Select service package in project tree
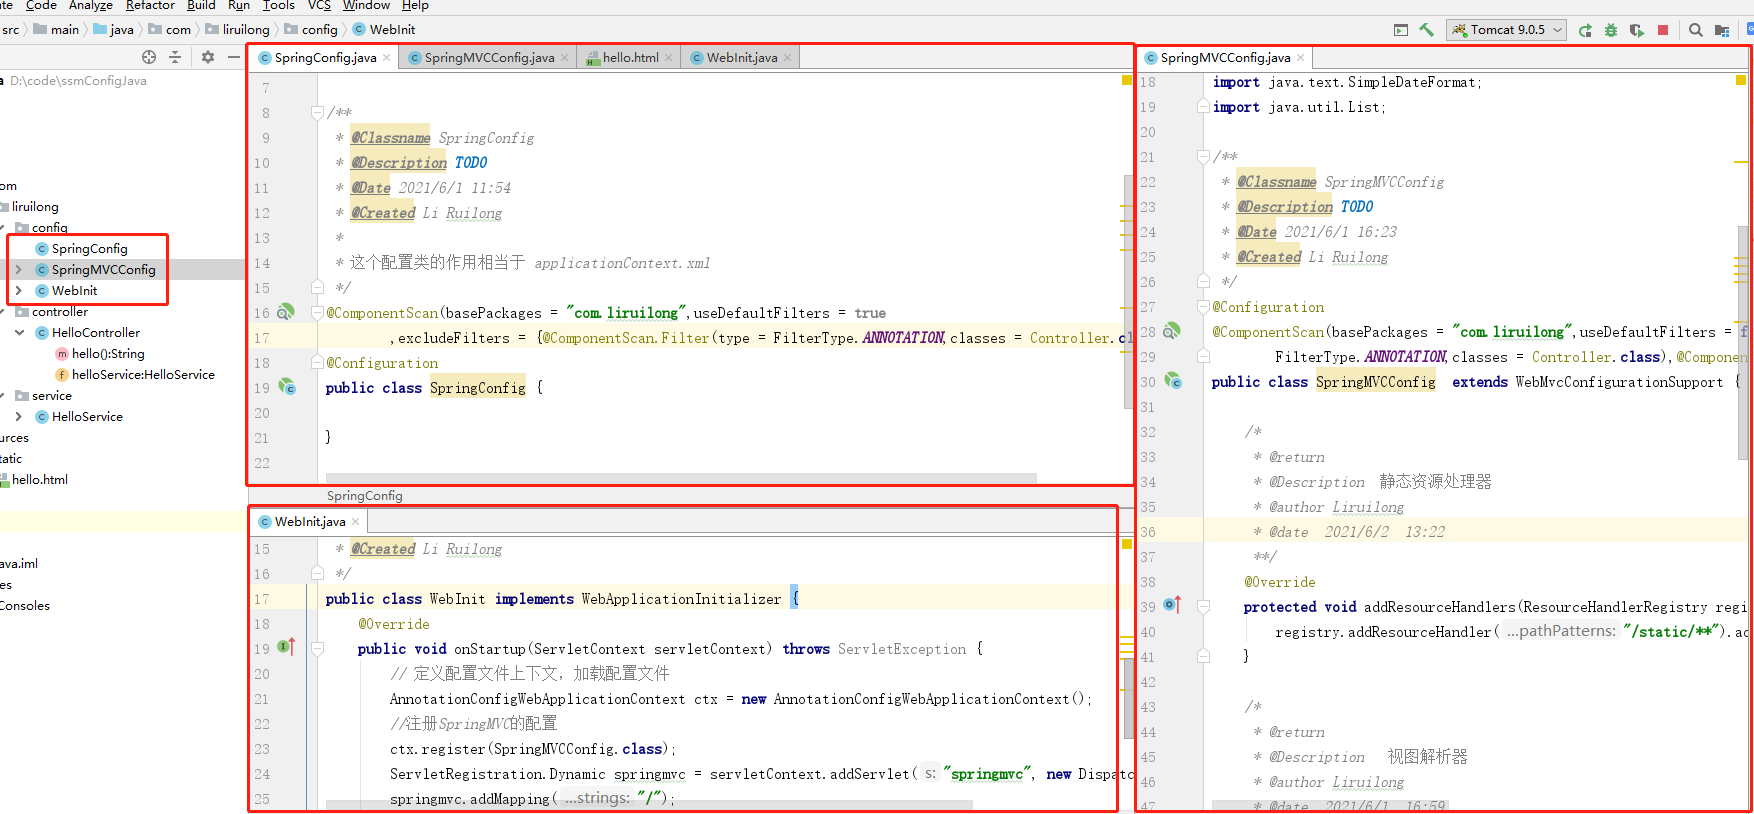The height and width of the screenshot is (814, 1754). [51, 396]
